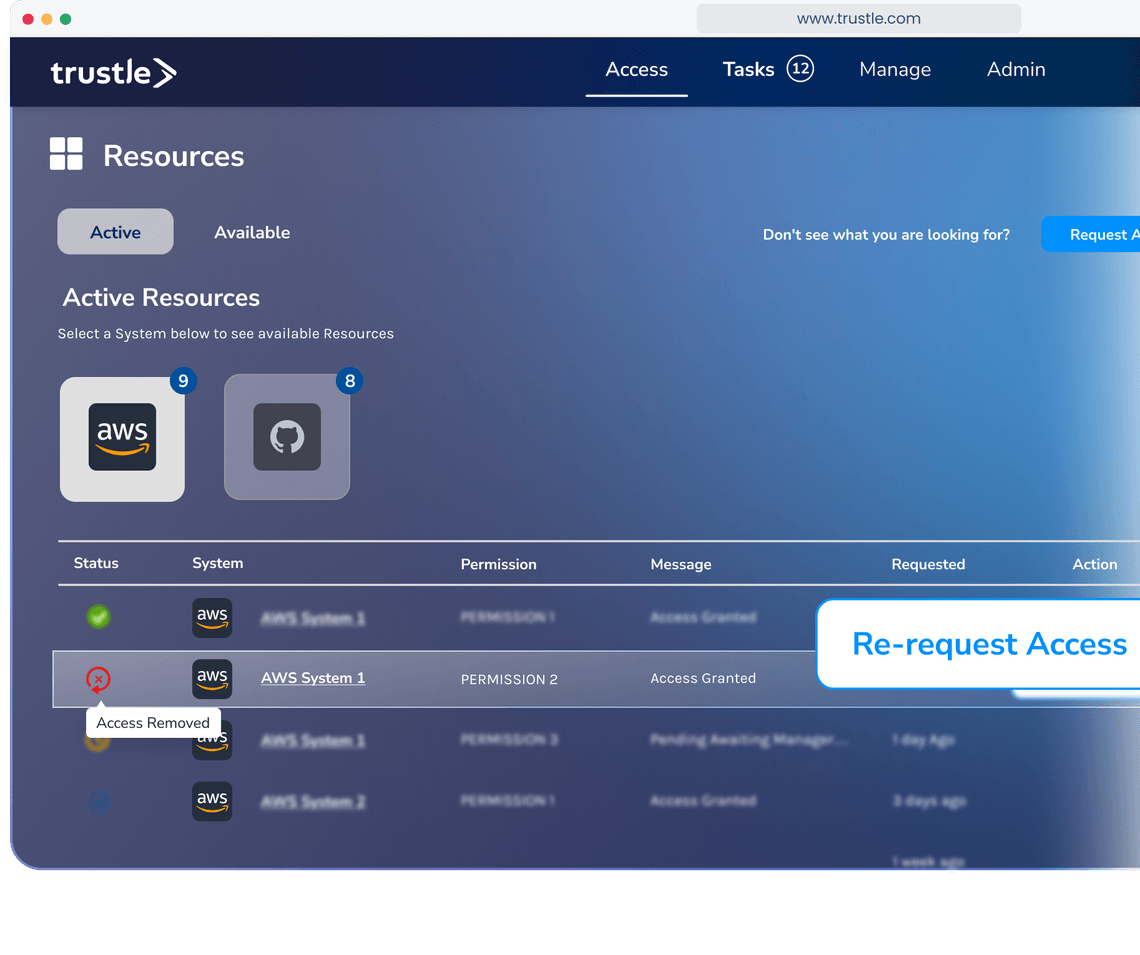
Task: Click PERMISSION 2 cell
Action: [510, 679]
